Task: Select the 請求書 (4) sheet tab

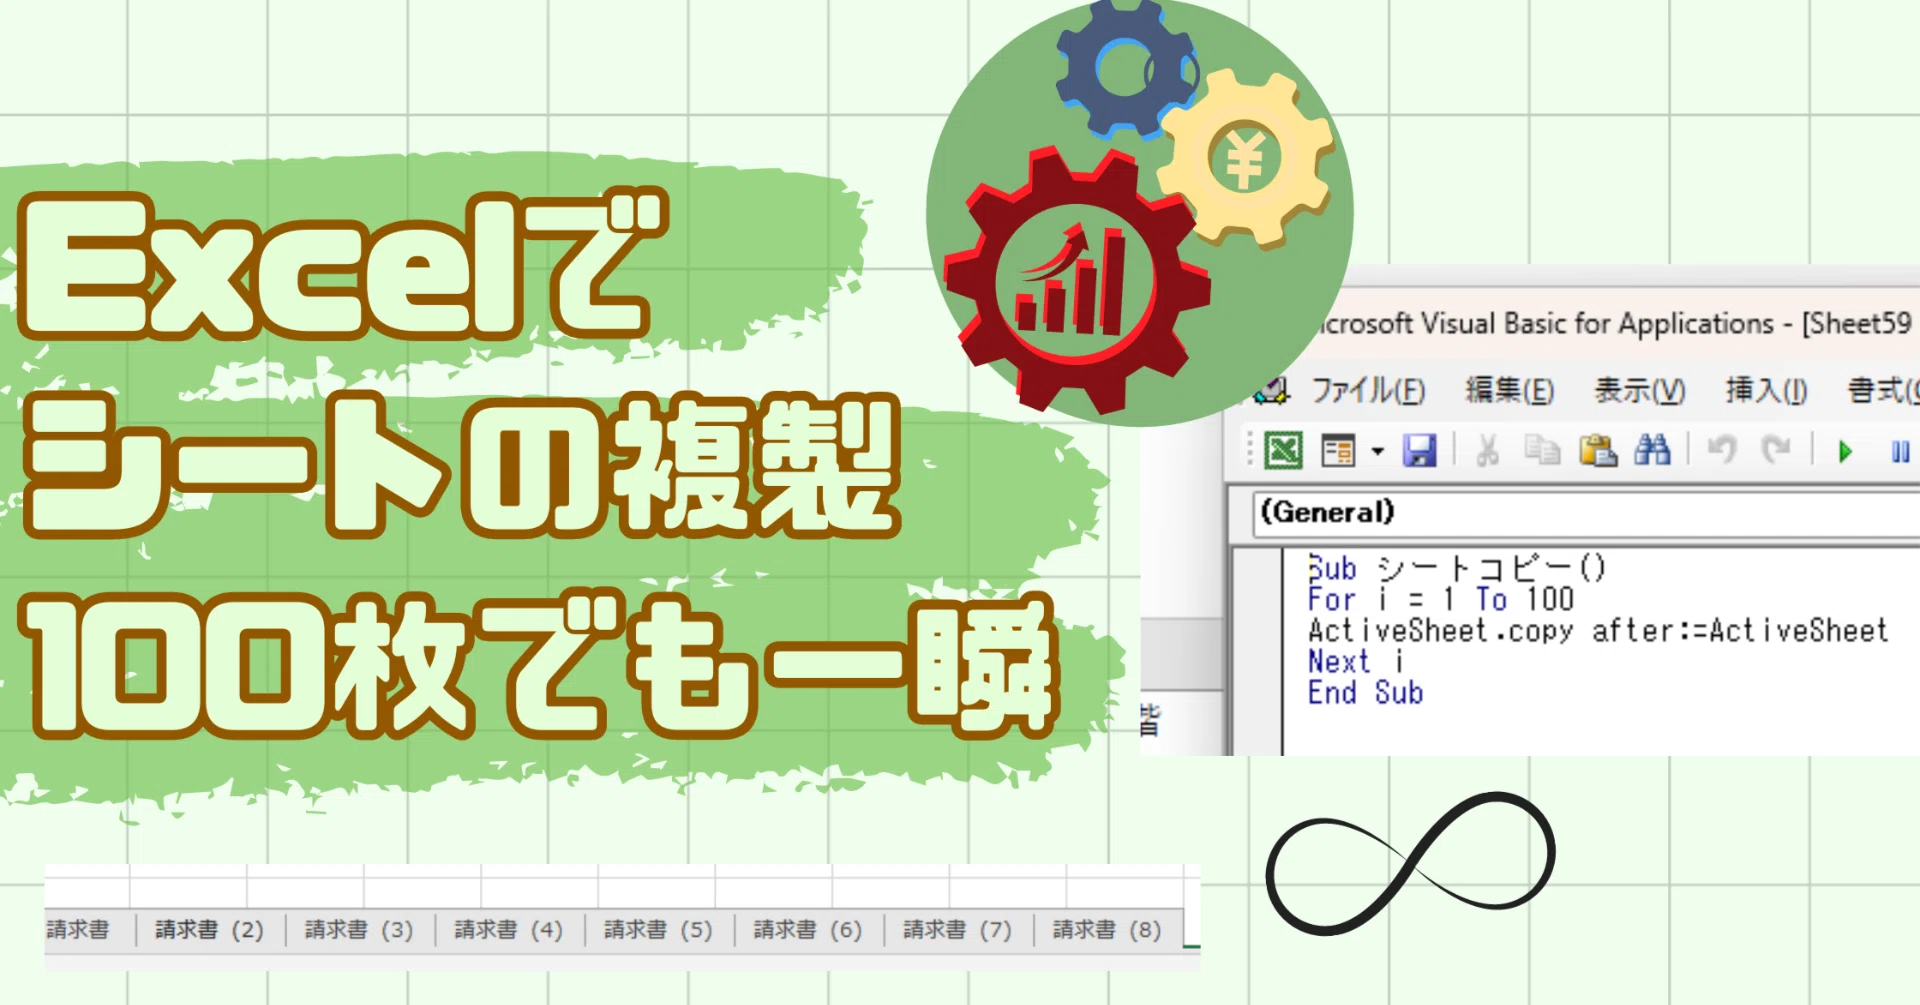Action: point(509,930)
